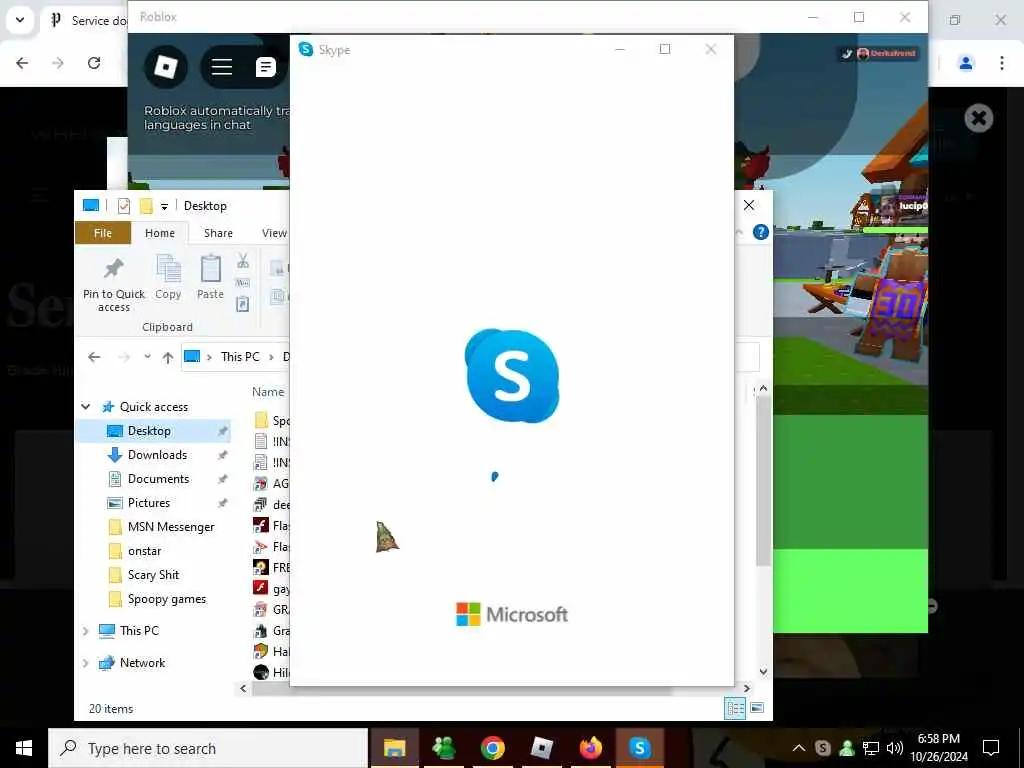
Task: Collapse the Quick access tree node
Action: [86, 407]
